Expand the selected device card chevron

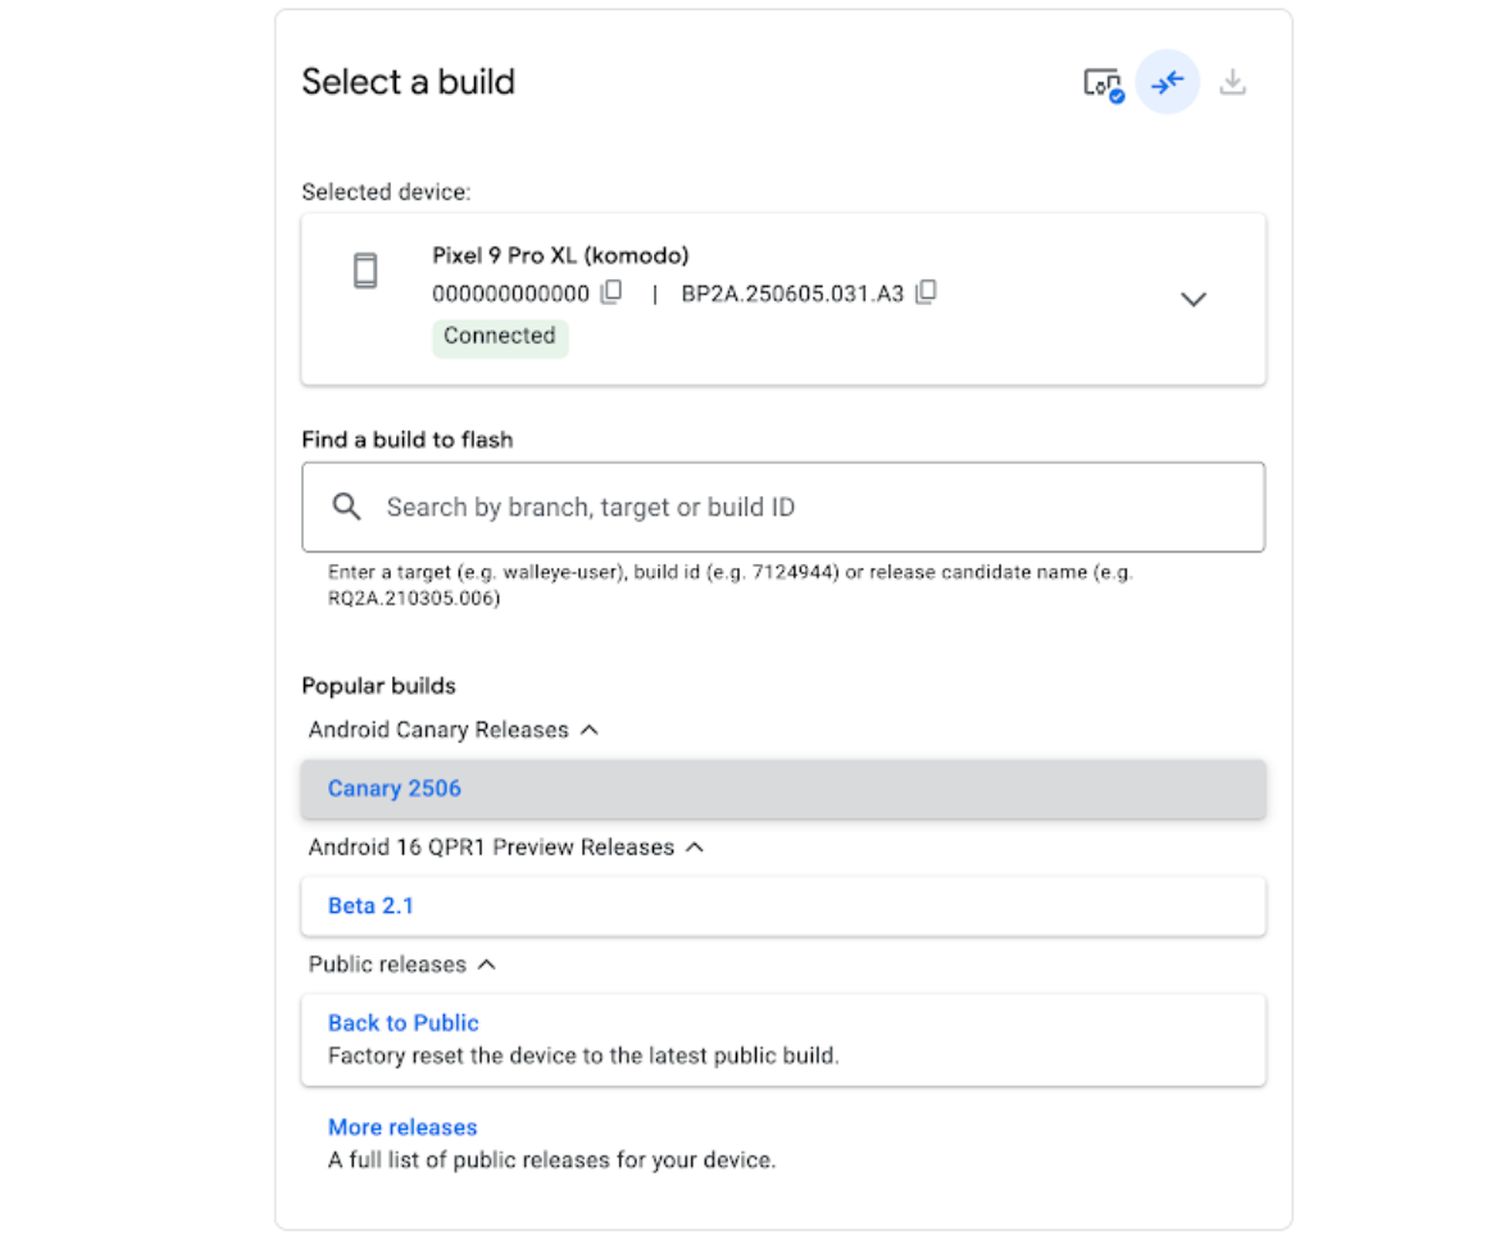[1193, 299]
